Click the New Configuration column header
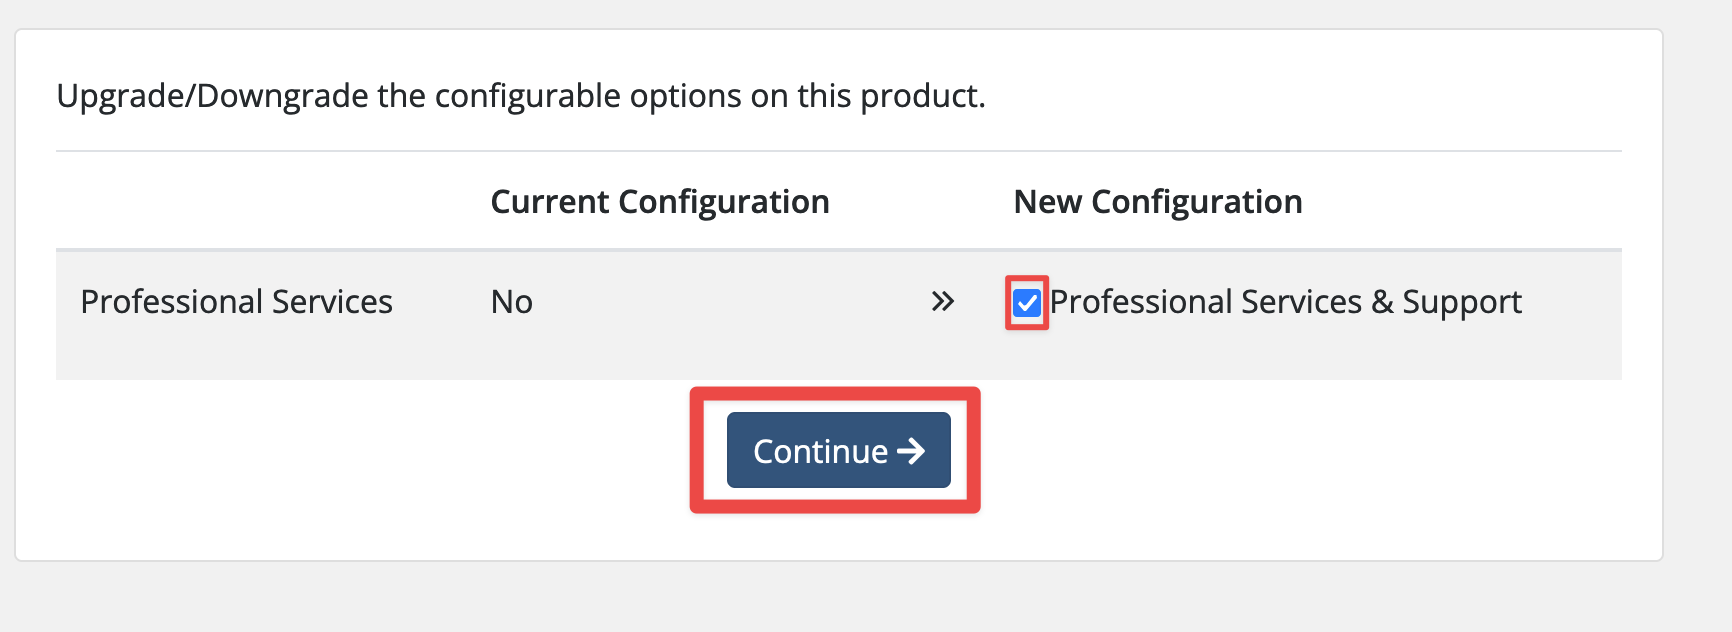 [x=1158, y=202]
